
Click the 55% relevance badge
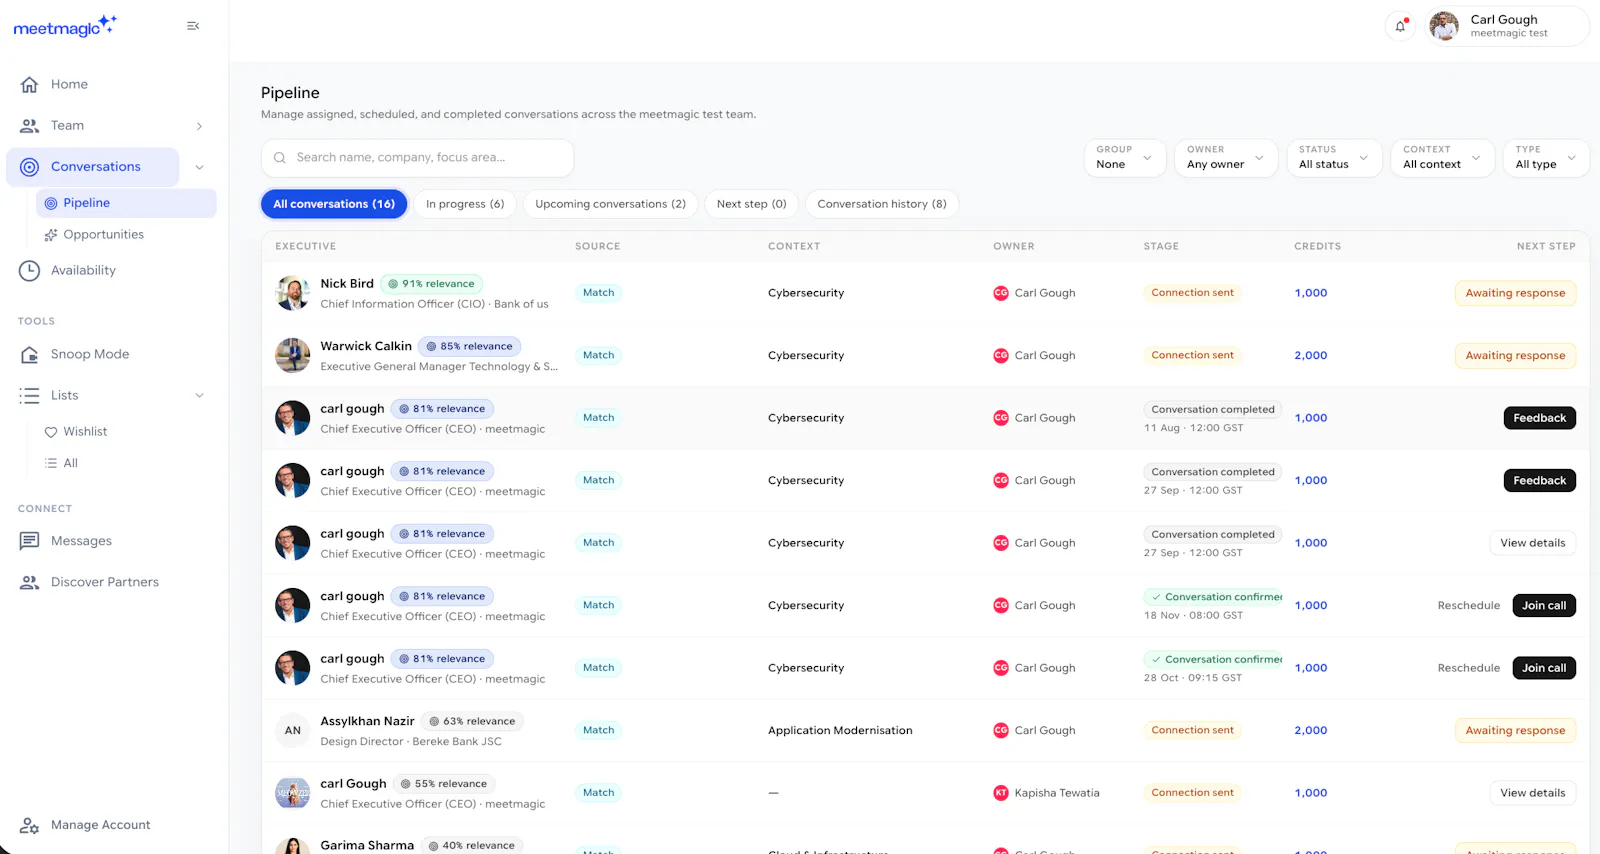(x=444, y=784)
